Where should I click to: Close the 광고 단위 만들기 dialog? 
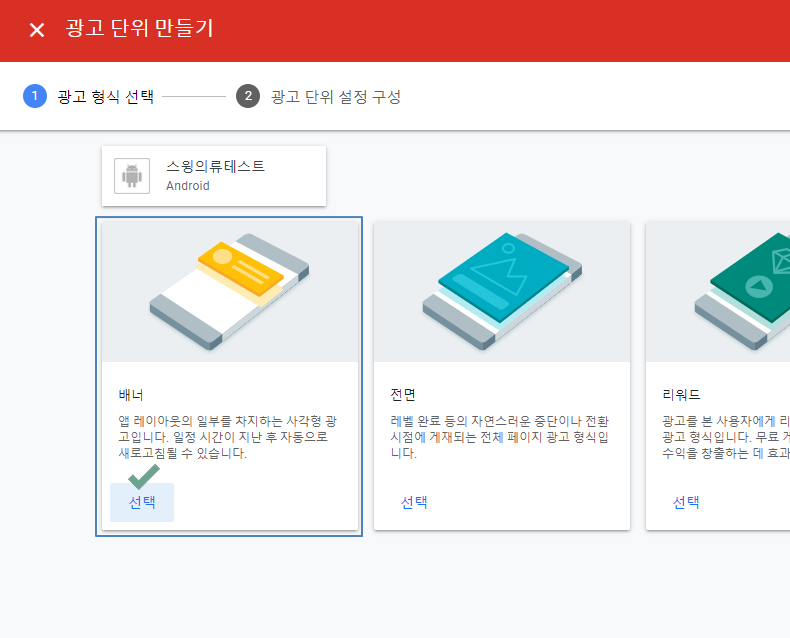pos(37,30)
